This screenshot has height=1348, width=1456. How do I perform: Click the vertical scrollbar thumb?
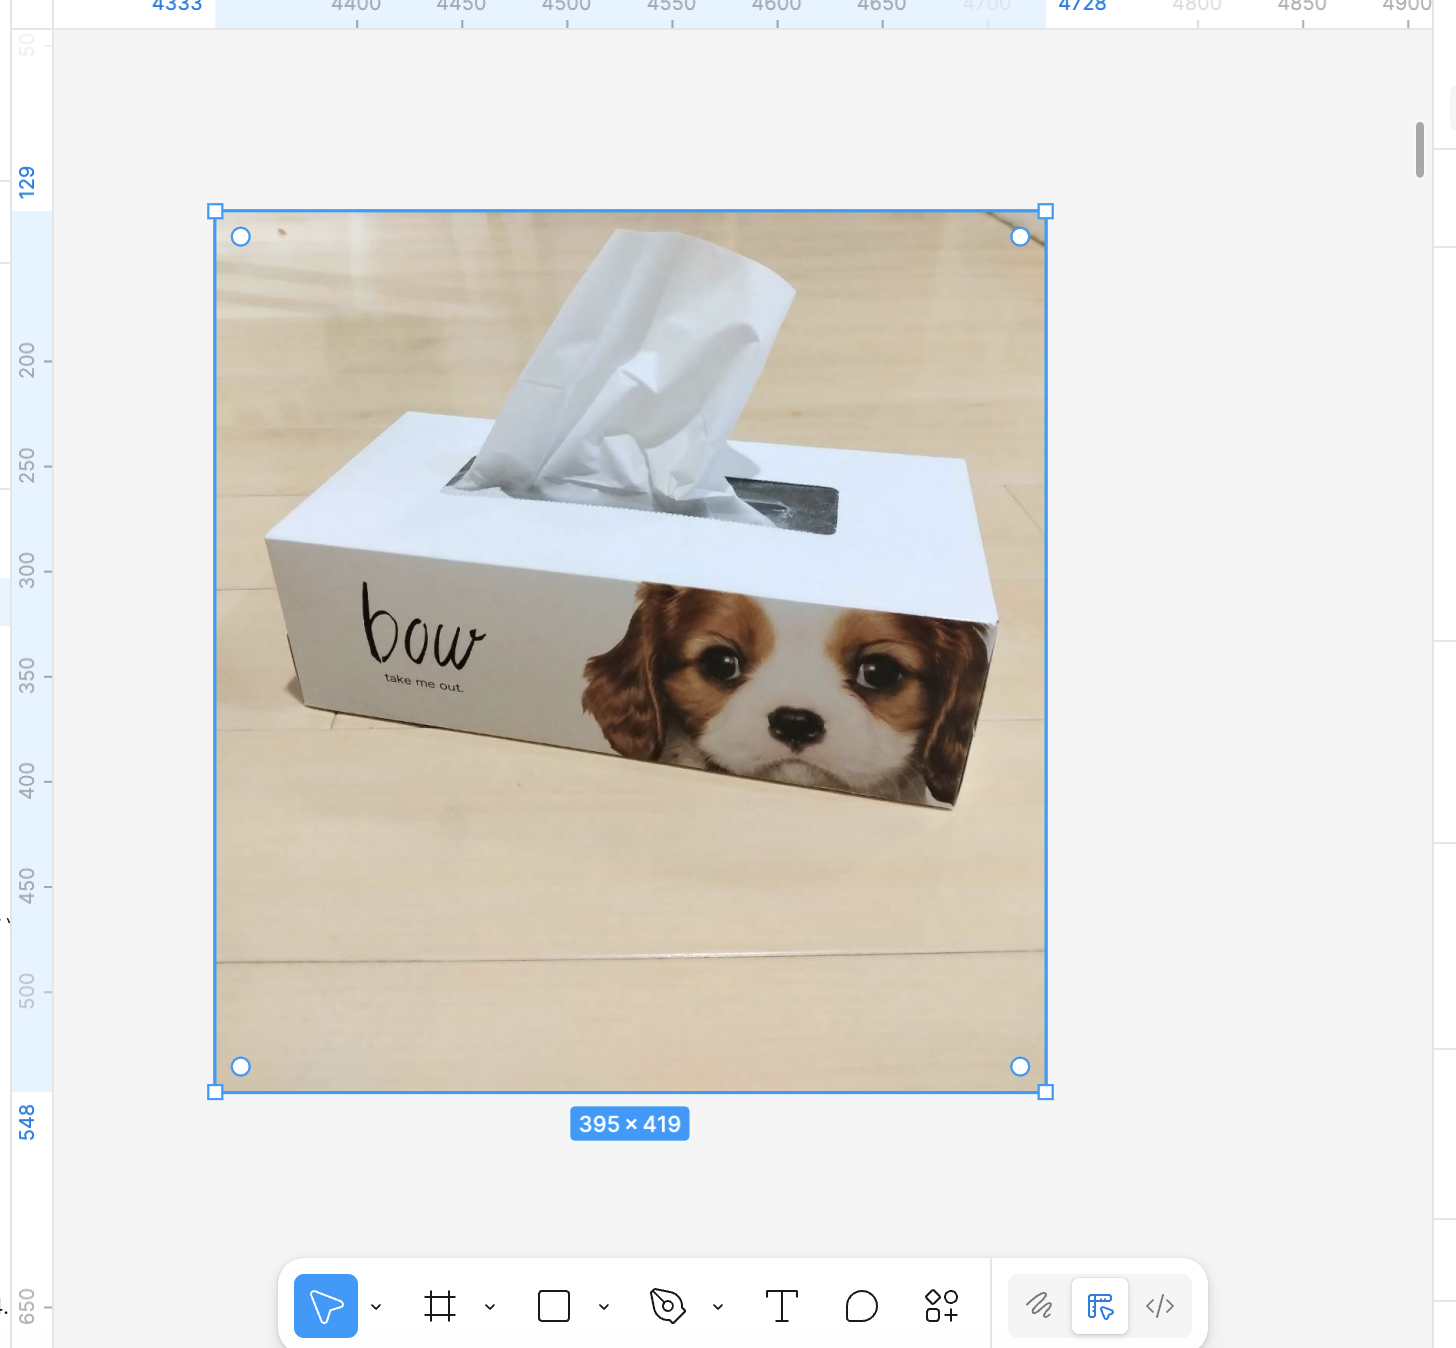pos(1420,150)
